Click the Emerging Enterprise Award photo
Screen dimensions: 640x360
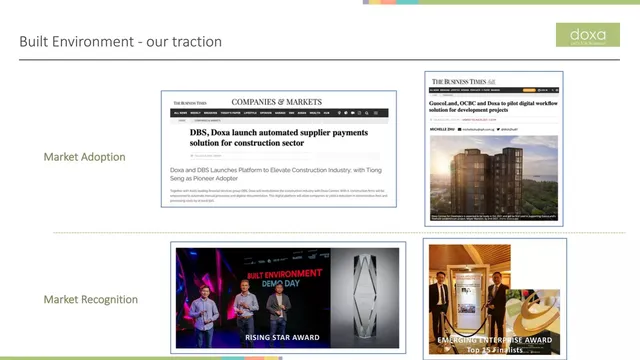(x=495, y=299)
